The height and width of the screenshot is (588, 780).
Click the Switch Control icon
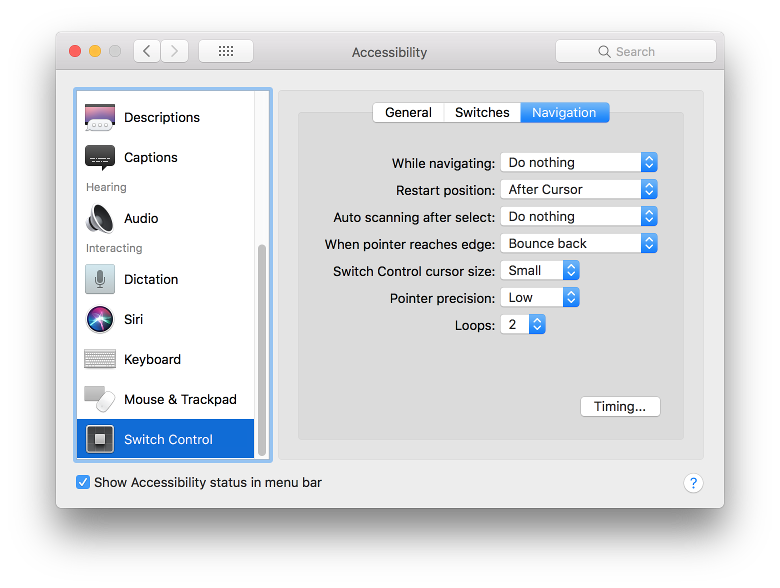point(100,439)
